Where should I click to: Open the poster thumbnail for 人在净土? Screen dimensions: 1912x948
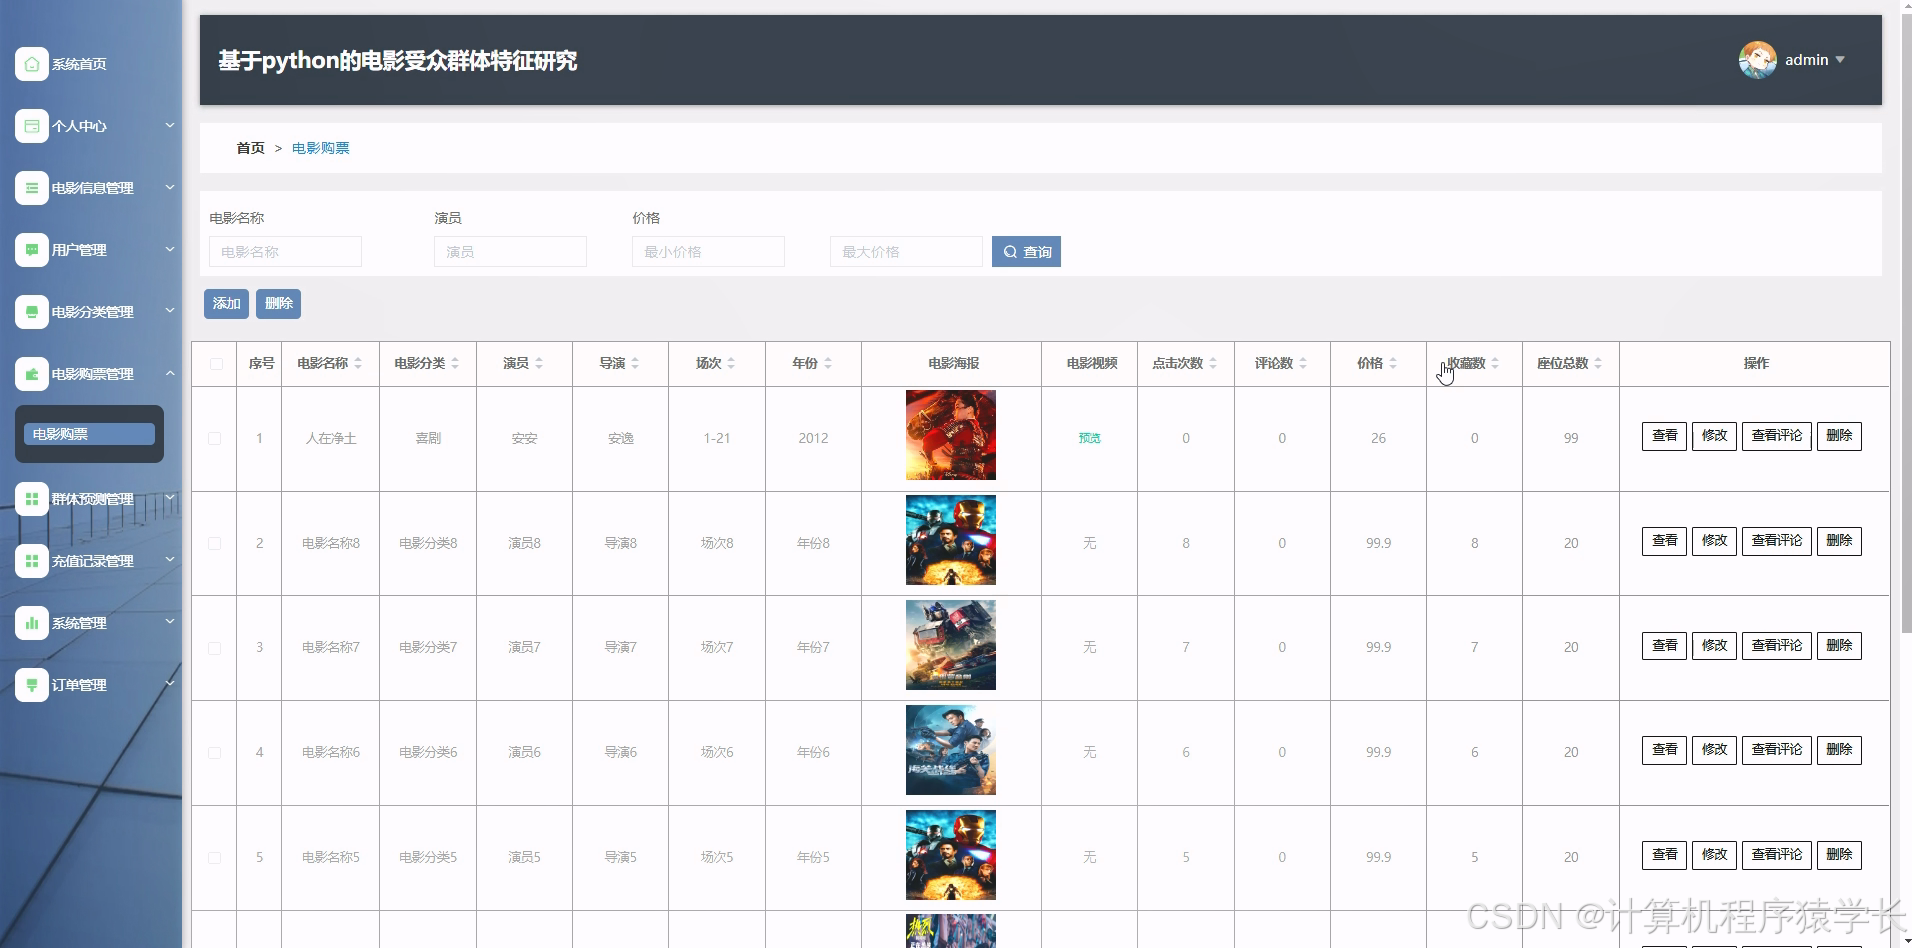coord(951,435)
